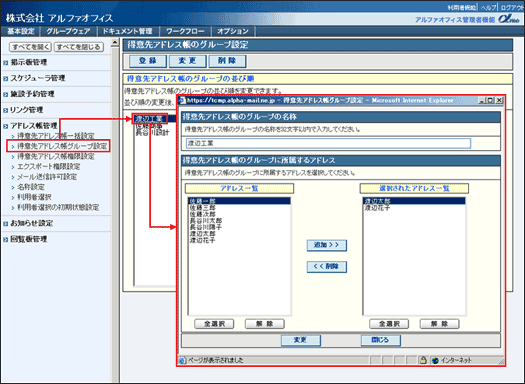Click 解除 under the 選択されたアドレス一覧 list
Image resolution: width=525 pixels, height=384 pixels.
(440, 324)
